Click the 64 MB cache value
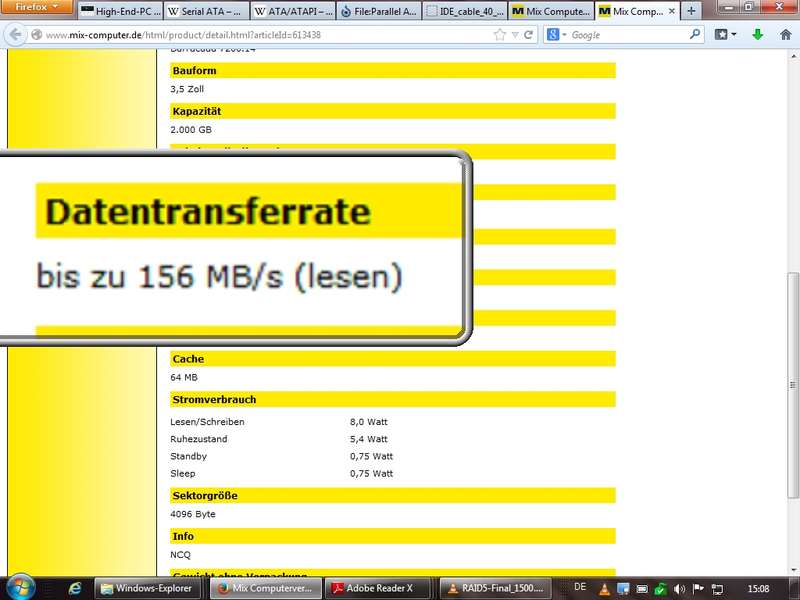The width and height of the screenshot is (800, 600). coord(184,377)
